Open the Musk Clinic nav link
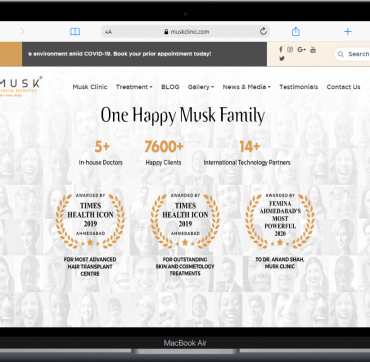This screenshot has width=370, height=362. [90, 87]
